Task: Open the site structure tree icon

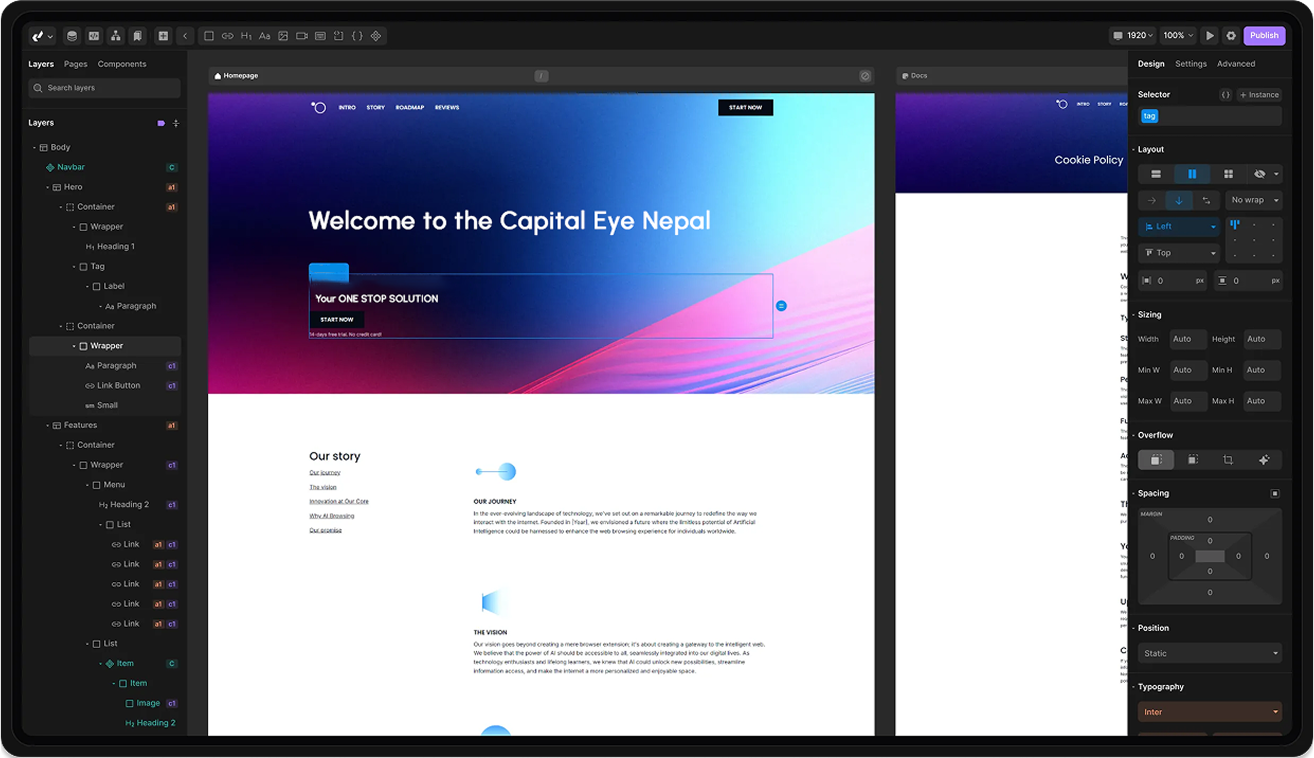Action: pos(115,36)
